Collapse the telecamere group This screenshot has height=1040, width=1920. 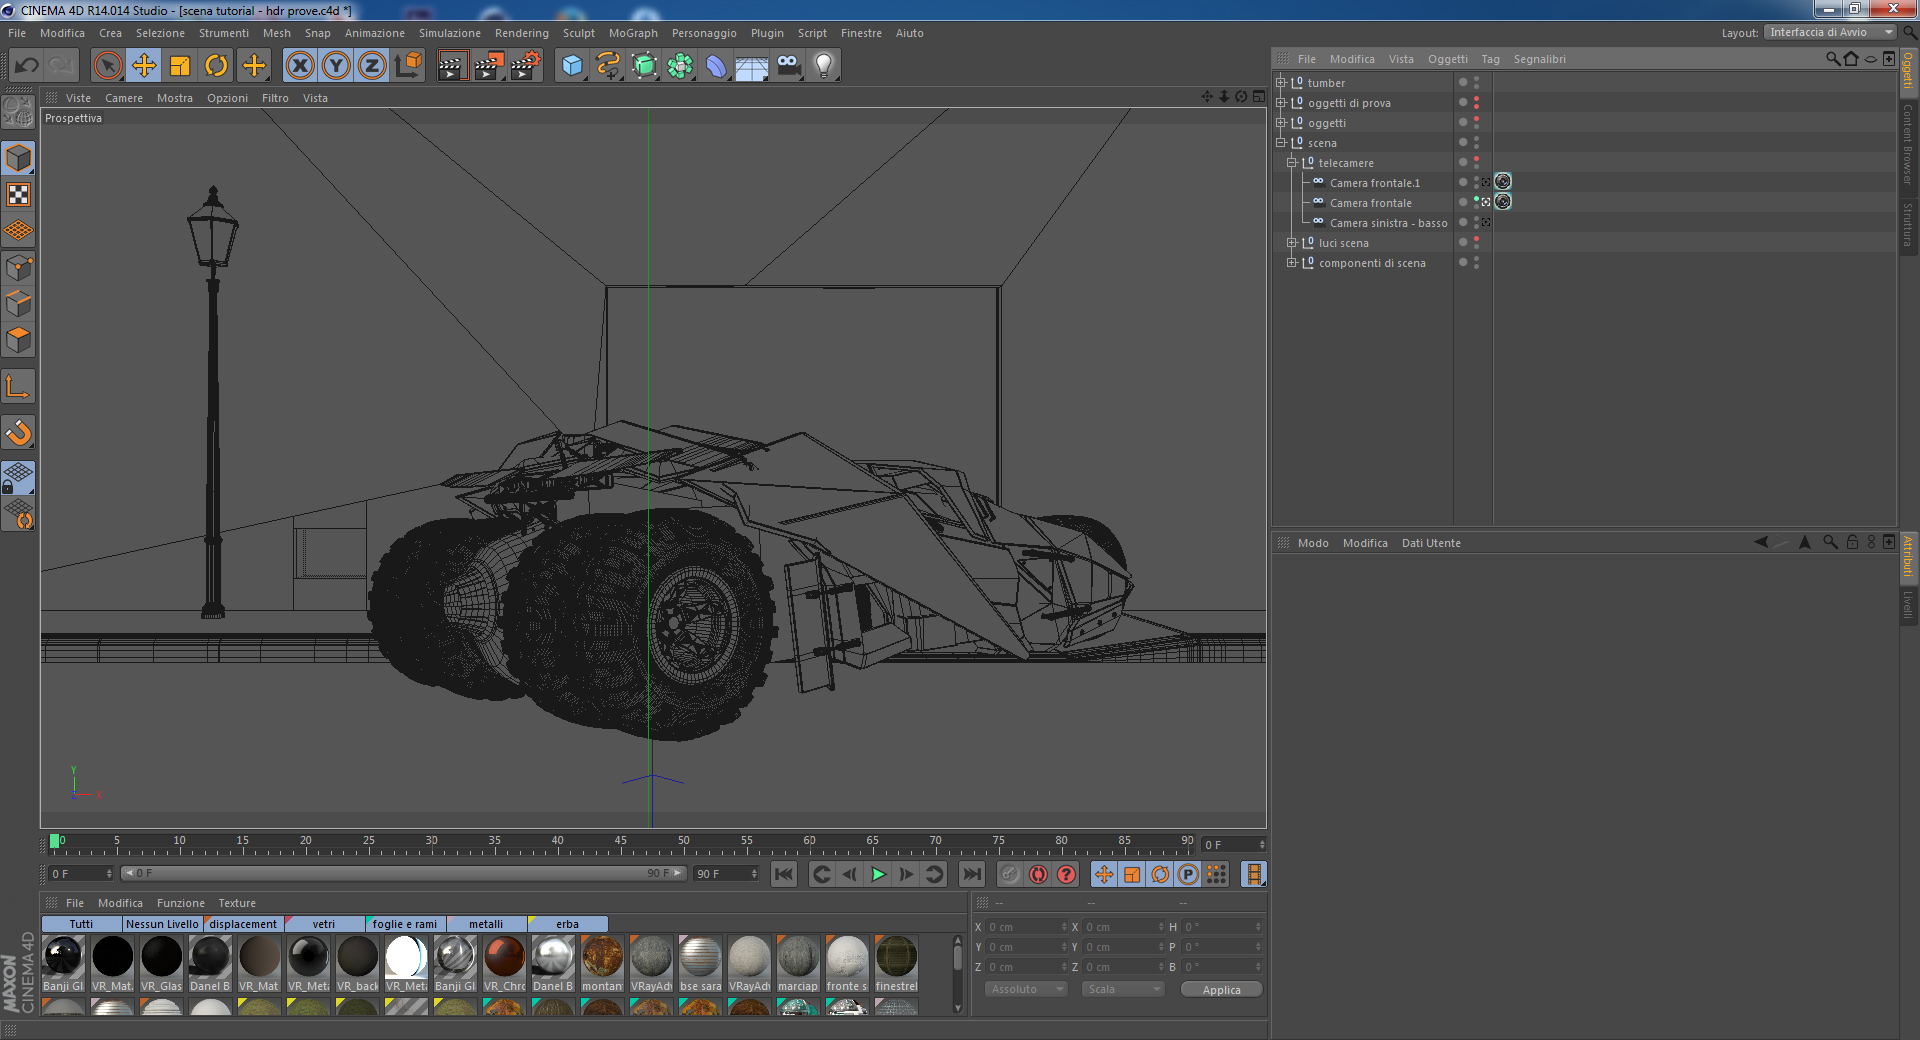[1291, 163]
